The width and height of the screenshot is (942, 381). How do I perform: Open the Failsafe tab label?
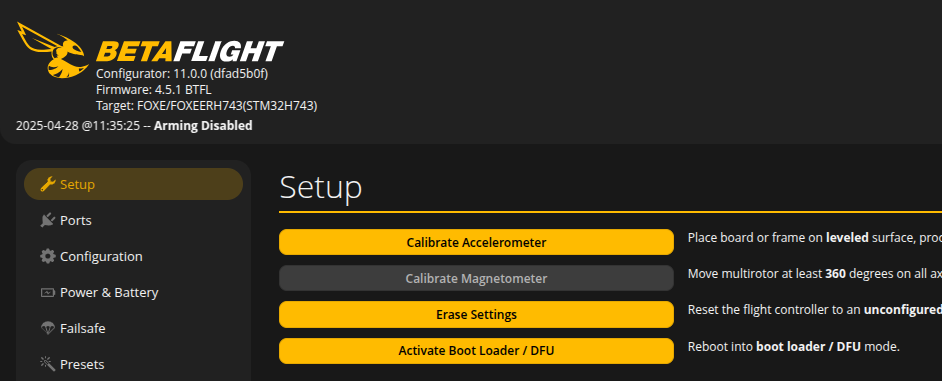pos(82,329)
